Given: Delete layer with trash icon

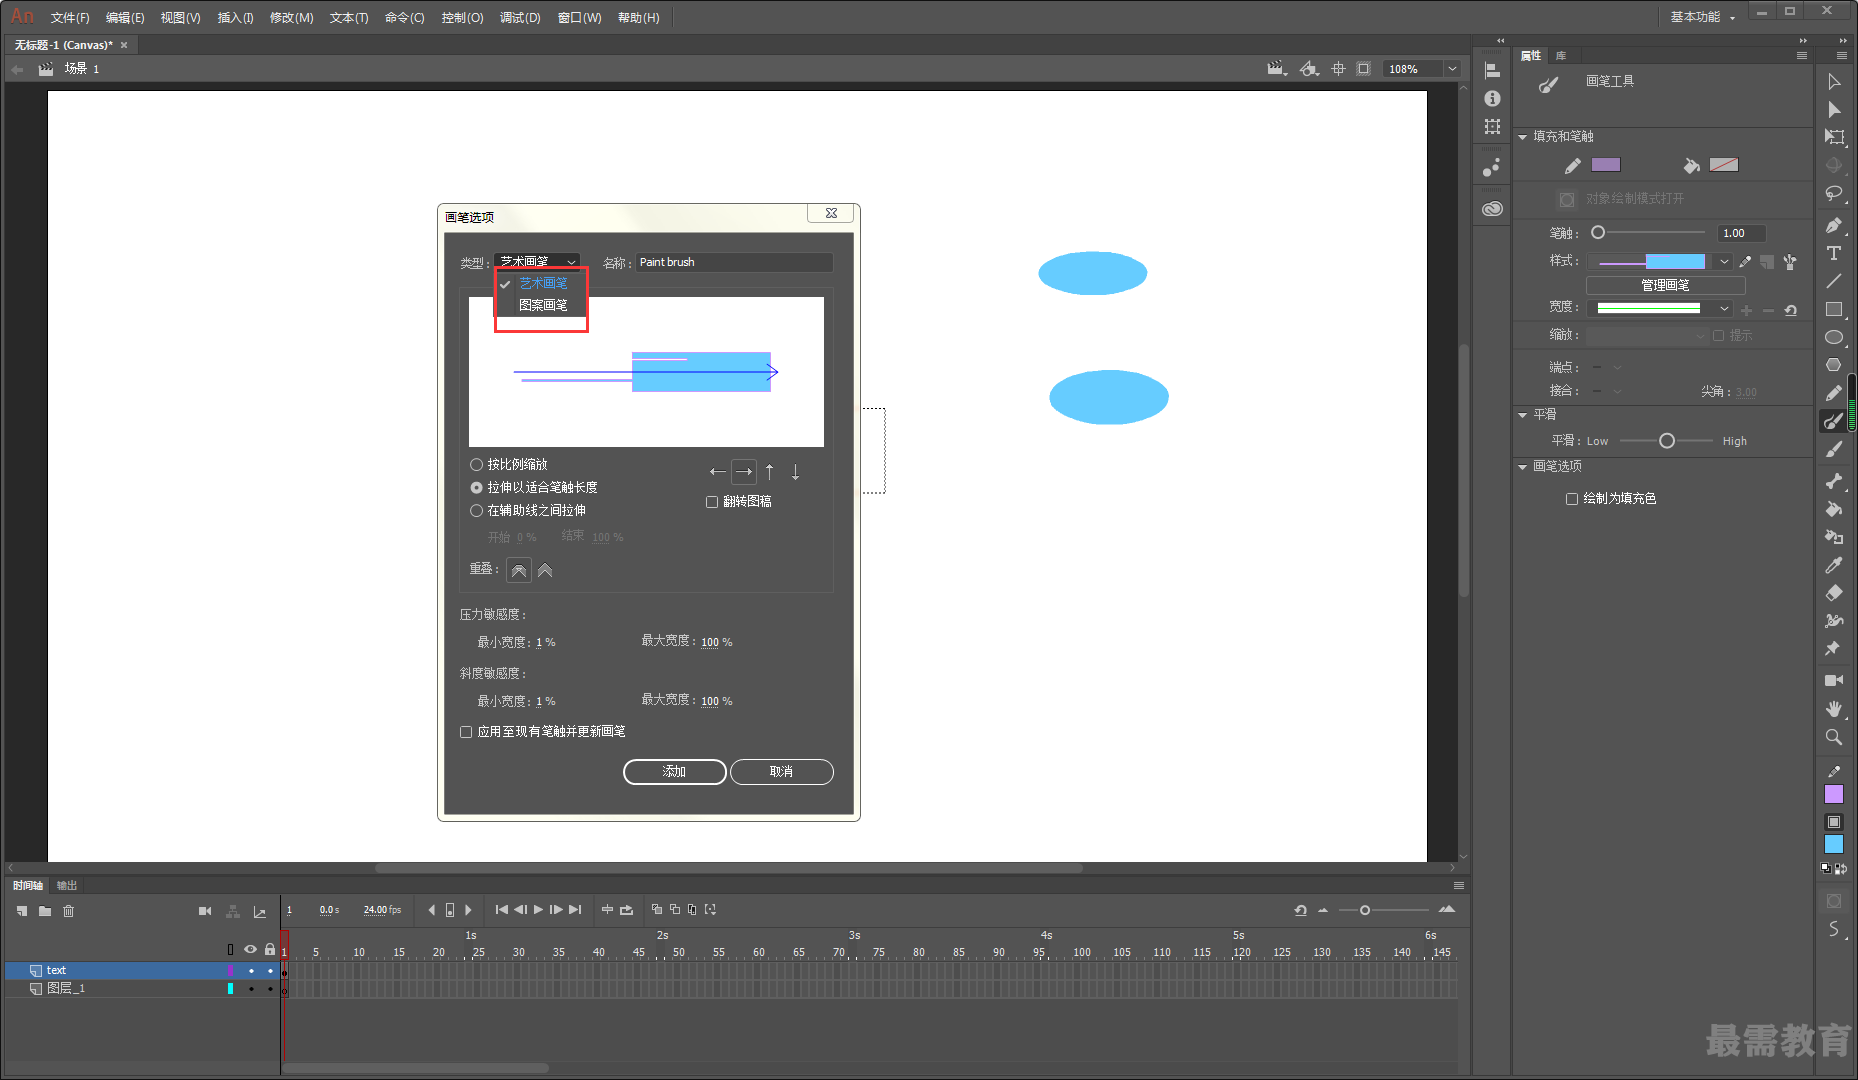Looking at the screenshot, I should (x=69, y=911).
